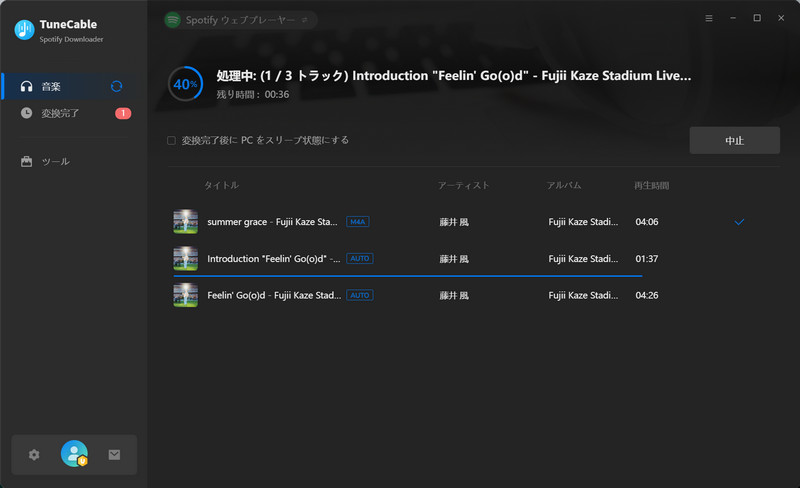Image resolution: width=800 pixels, height=488 pixels.
Task: Click duration 04:26
Action: pos(647,295)
